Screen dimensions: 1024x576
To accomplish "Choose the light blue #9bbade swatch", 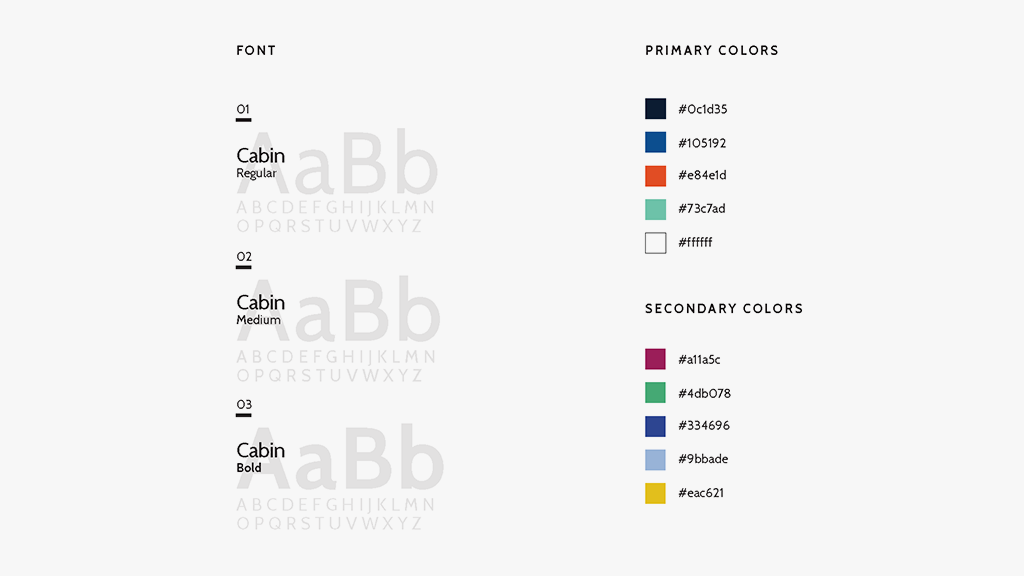I will (x=655, y=460).
